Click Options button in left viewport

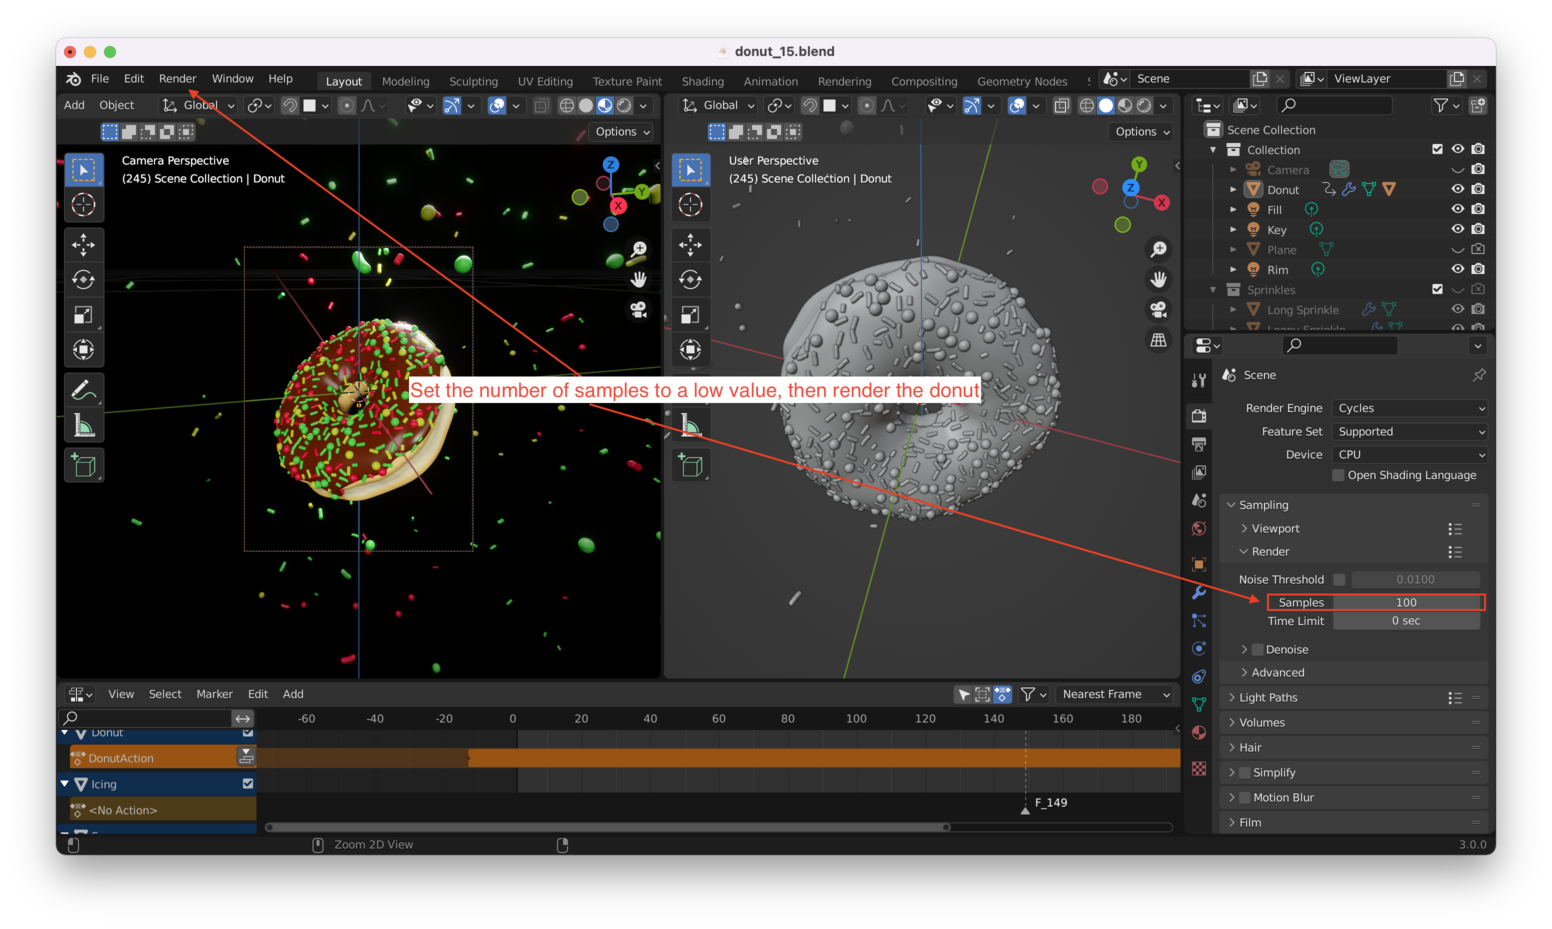tap(622, 132)
